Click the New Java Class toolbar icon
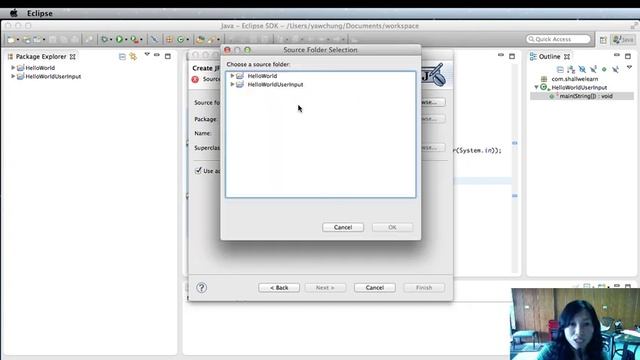The image size is (640, 360). [x=180, y=40]
